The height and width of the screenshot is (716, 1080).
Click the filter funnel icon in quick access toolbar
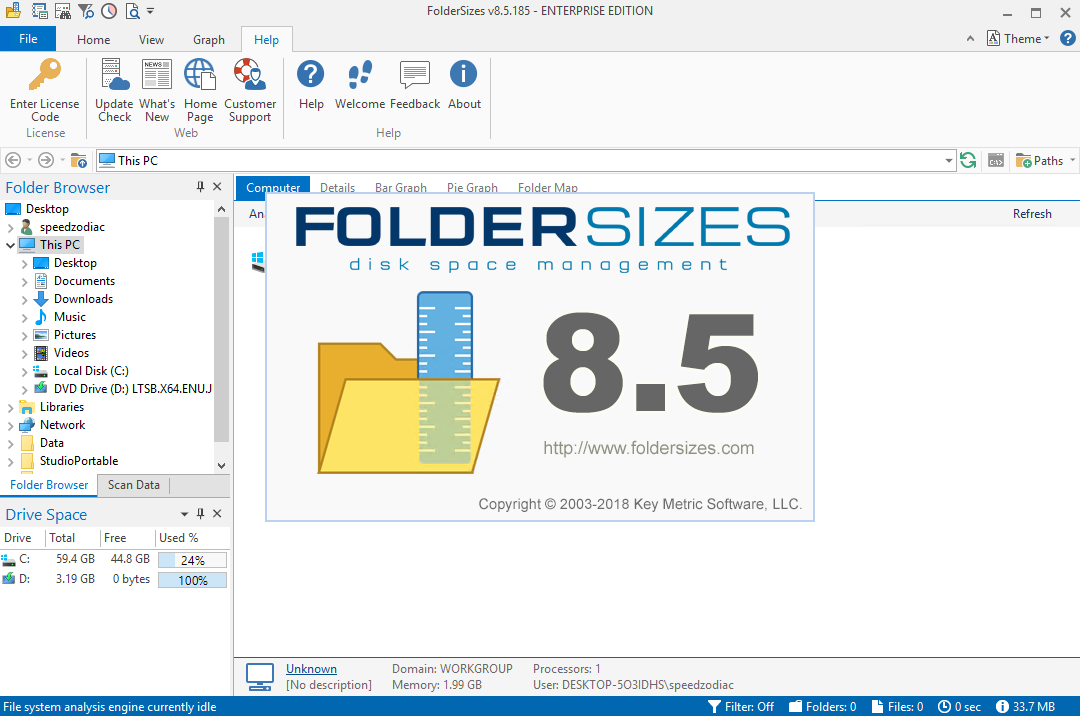pos(85,11)
